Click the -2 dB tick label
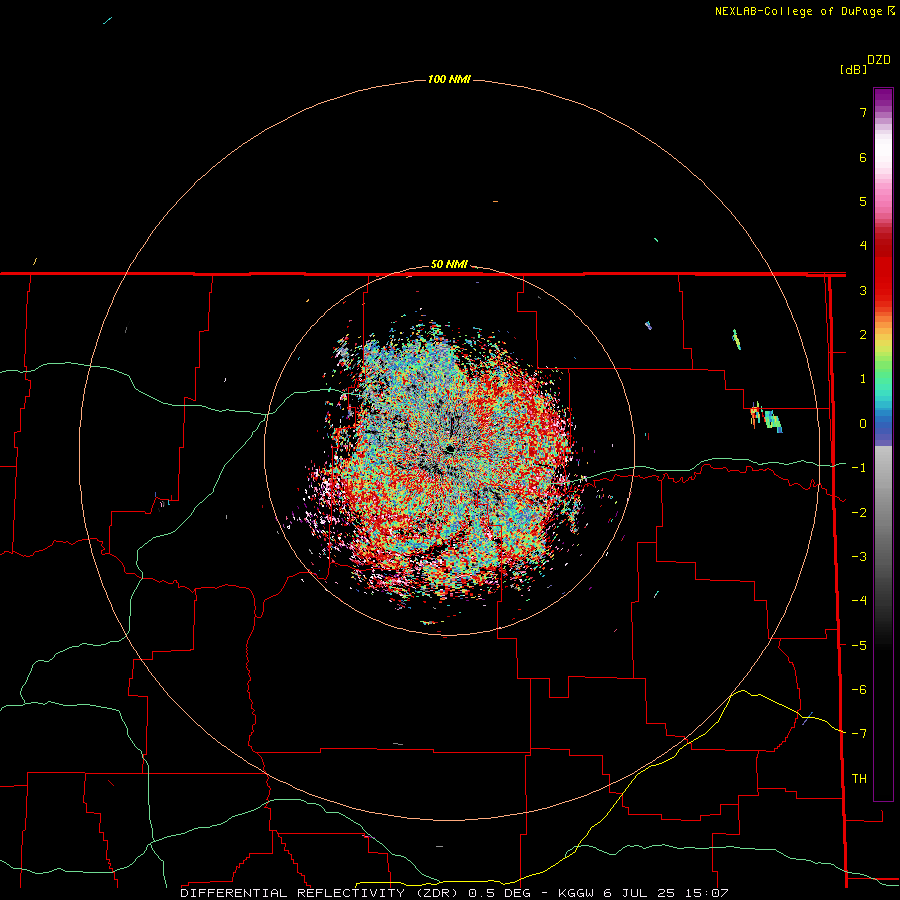900x900 pixels. click(859, 513)
